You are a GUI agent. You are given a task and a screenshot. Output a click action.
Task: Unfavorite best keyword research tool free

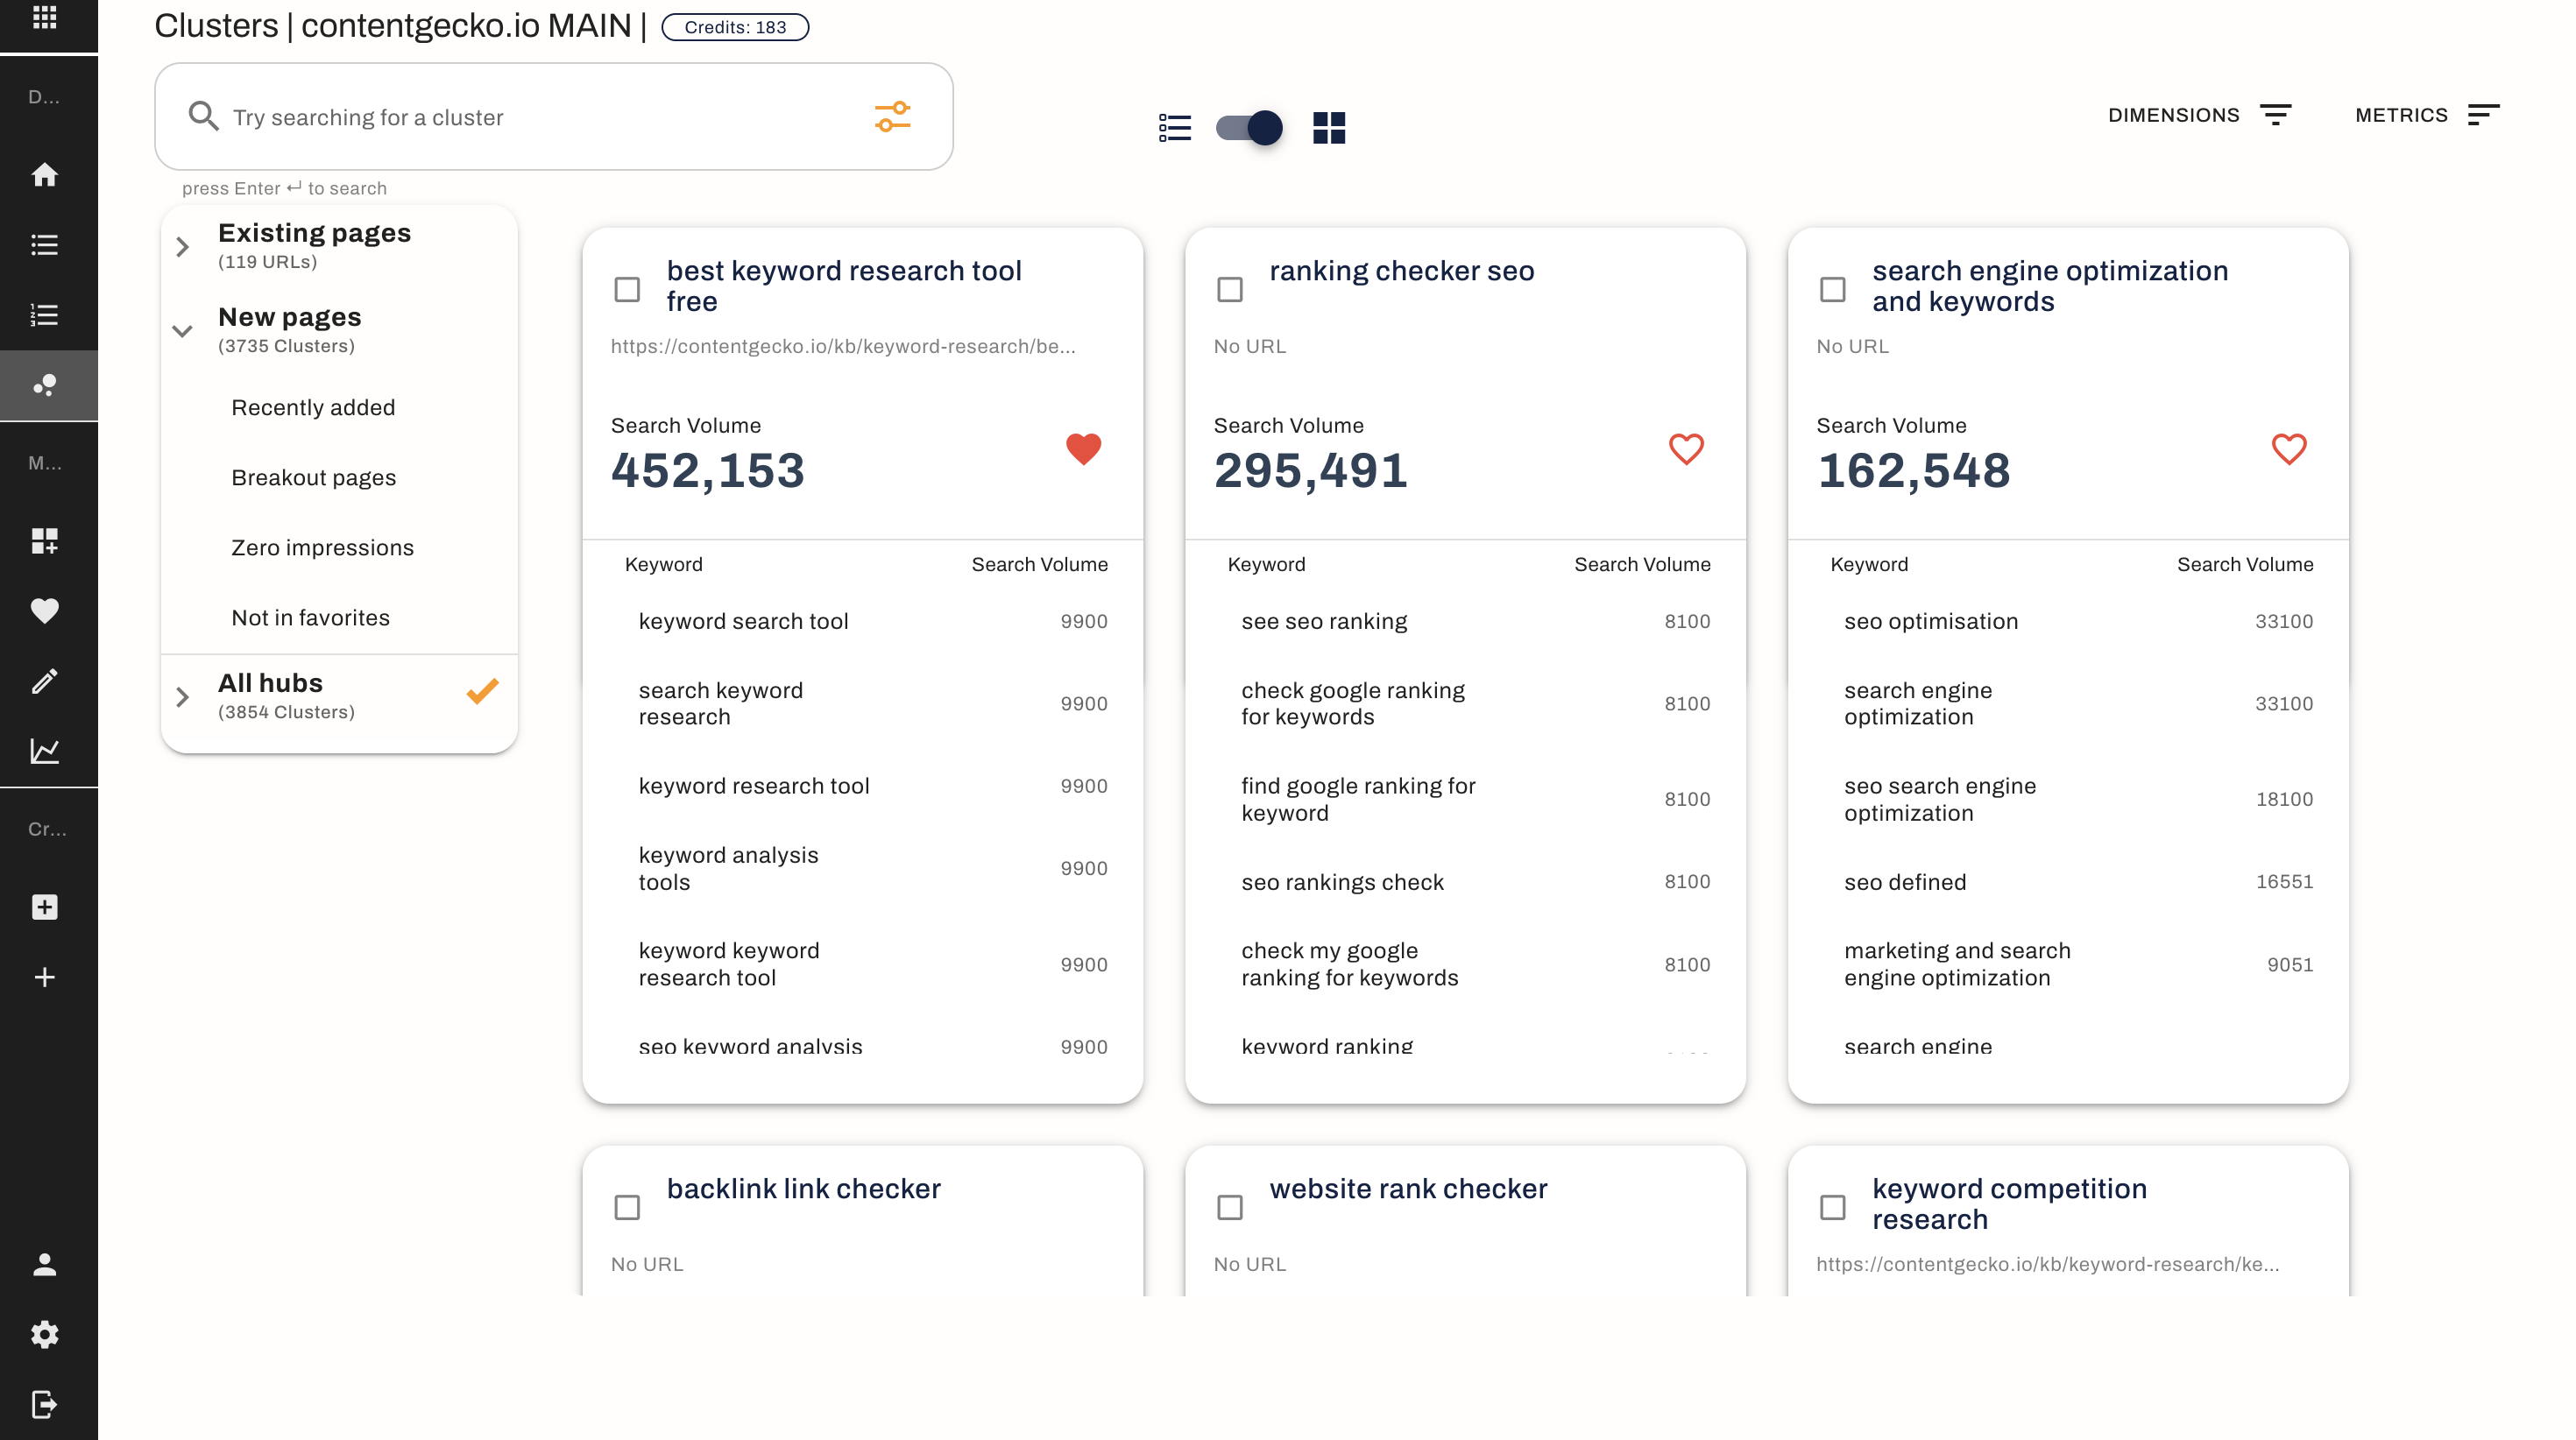tap(1083, 449)
